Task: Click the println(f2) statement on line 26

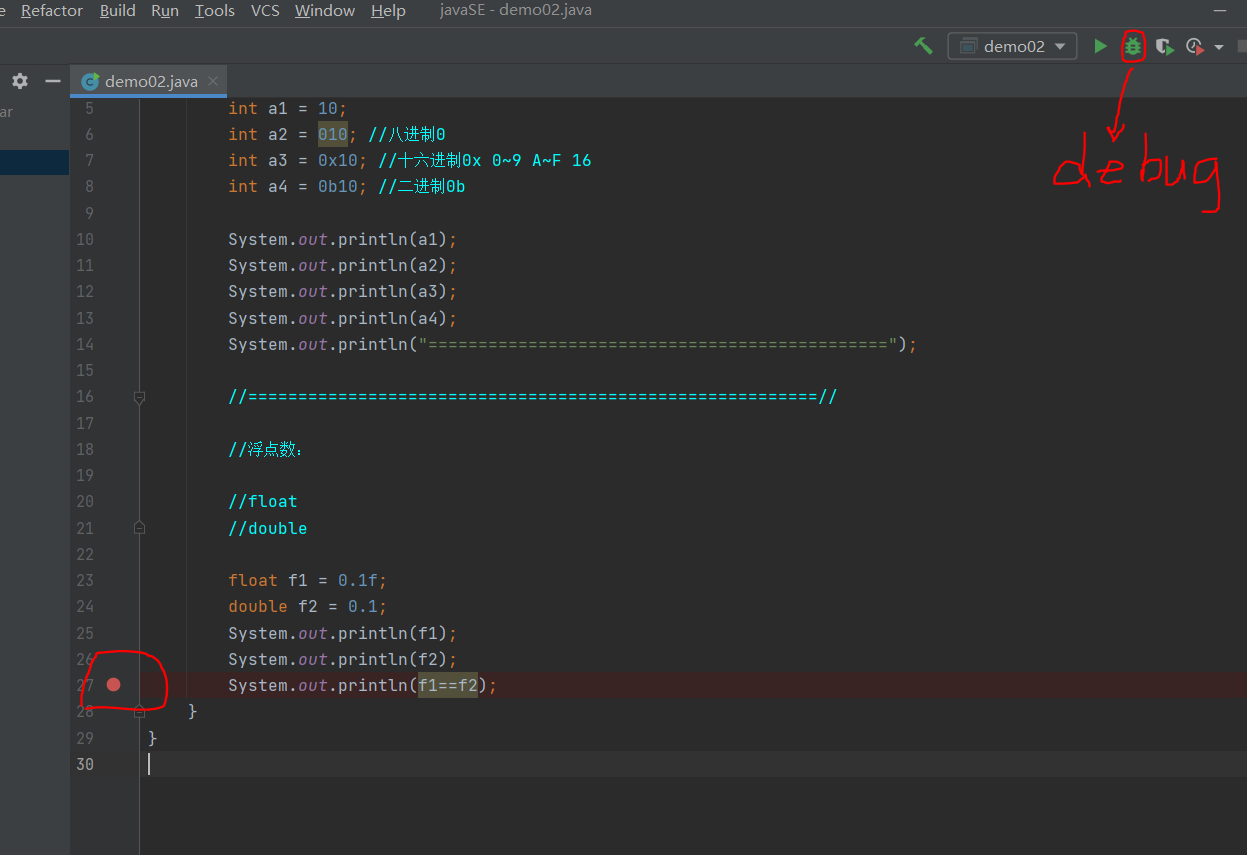Action: pyautogui.click(x=342, y=659)
